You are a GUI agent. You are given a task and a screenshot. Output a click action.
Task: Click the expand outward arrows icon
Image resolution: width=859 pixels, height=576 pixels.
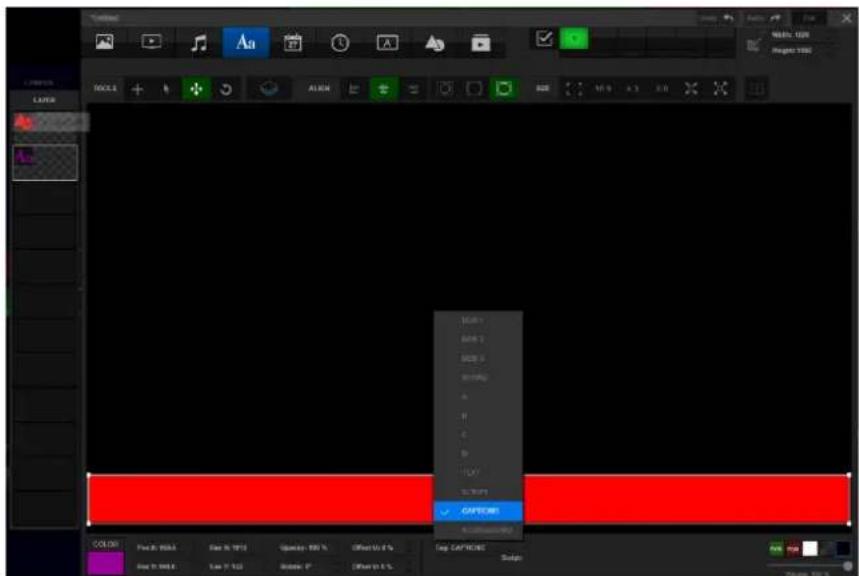[721, 89]
